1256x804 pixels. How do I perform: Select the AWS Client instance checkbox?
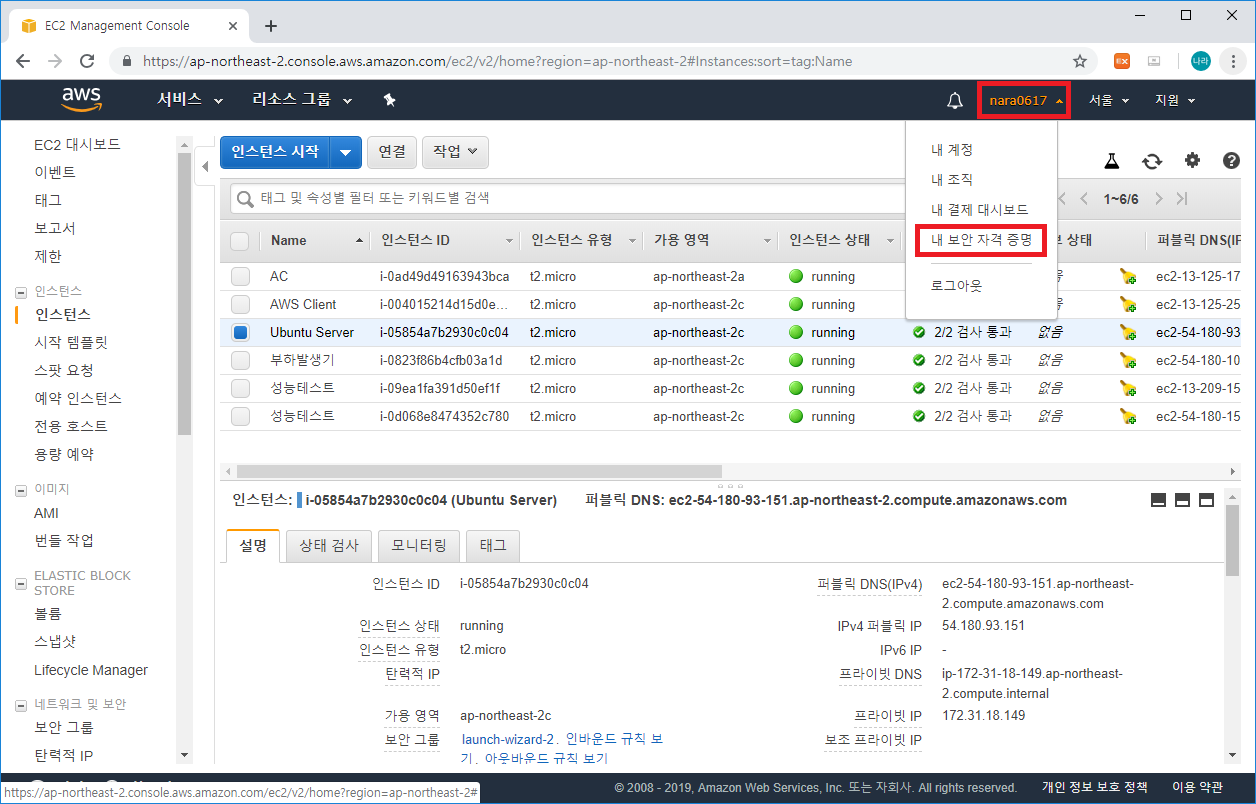pyautogui.click(x=240, y=305)
